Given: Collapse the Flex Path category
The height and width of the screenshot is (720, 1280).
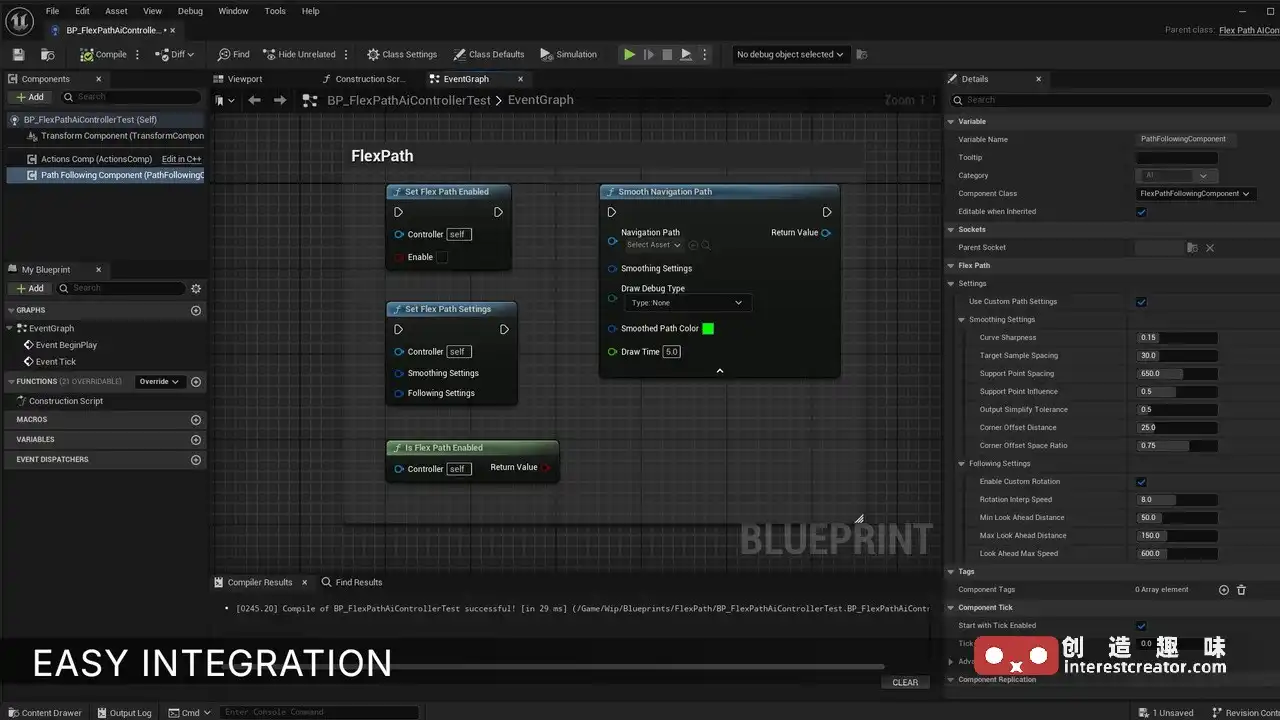Looking at the screenshot, I should tap(951, 266).
